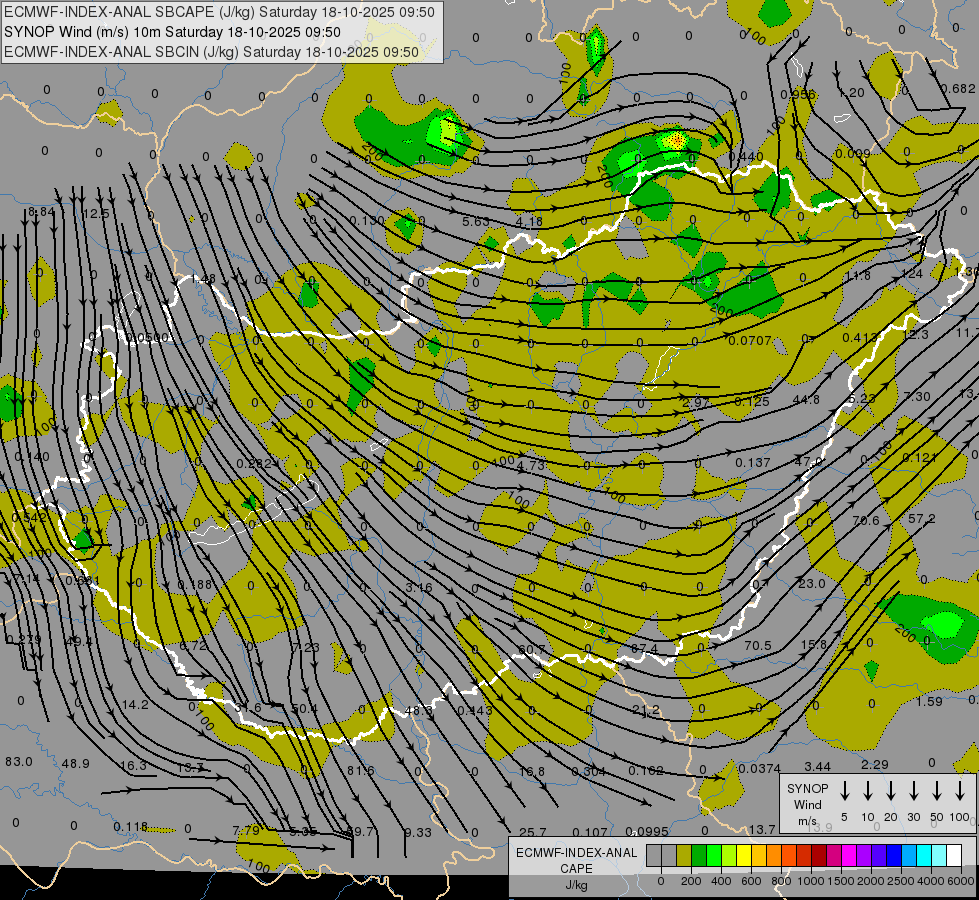
Task: Select the dark green CAPE legend swatch
Action: coord(699,856)
